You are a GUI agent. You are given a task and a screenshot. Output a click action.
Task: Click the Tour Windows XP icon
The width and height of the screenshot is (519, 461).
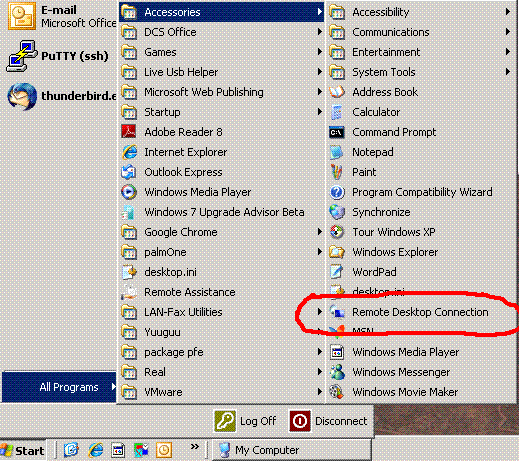337,232
